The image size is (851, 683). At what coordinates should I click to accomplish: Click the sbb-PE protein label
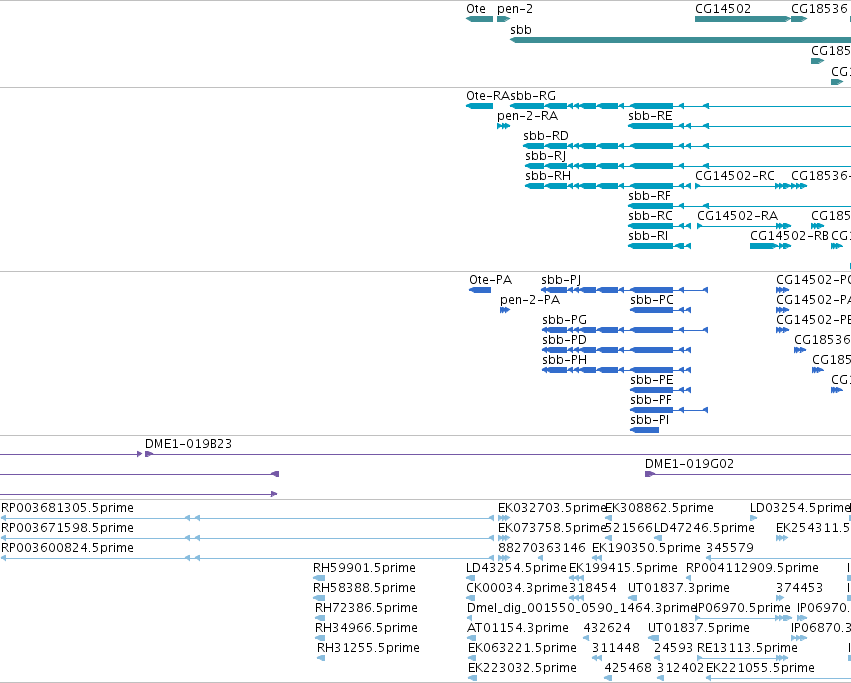point(652,381)
